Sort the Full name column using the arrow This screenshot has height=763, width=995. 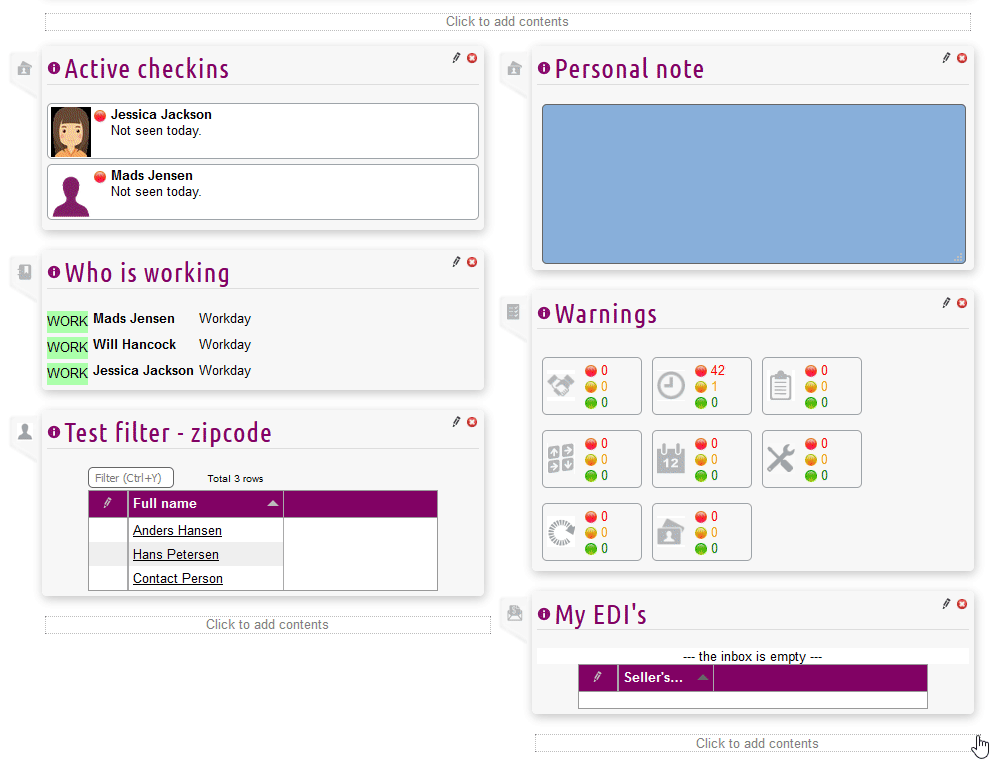(x=273, y=504)
